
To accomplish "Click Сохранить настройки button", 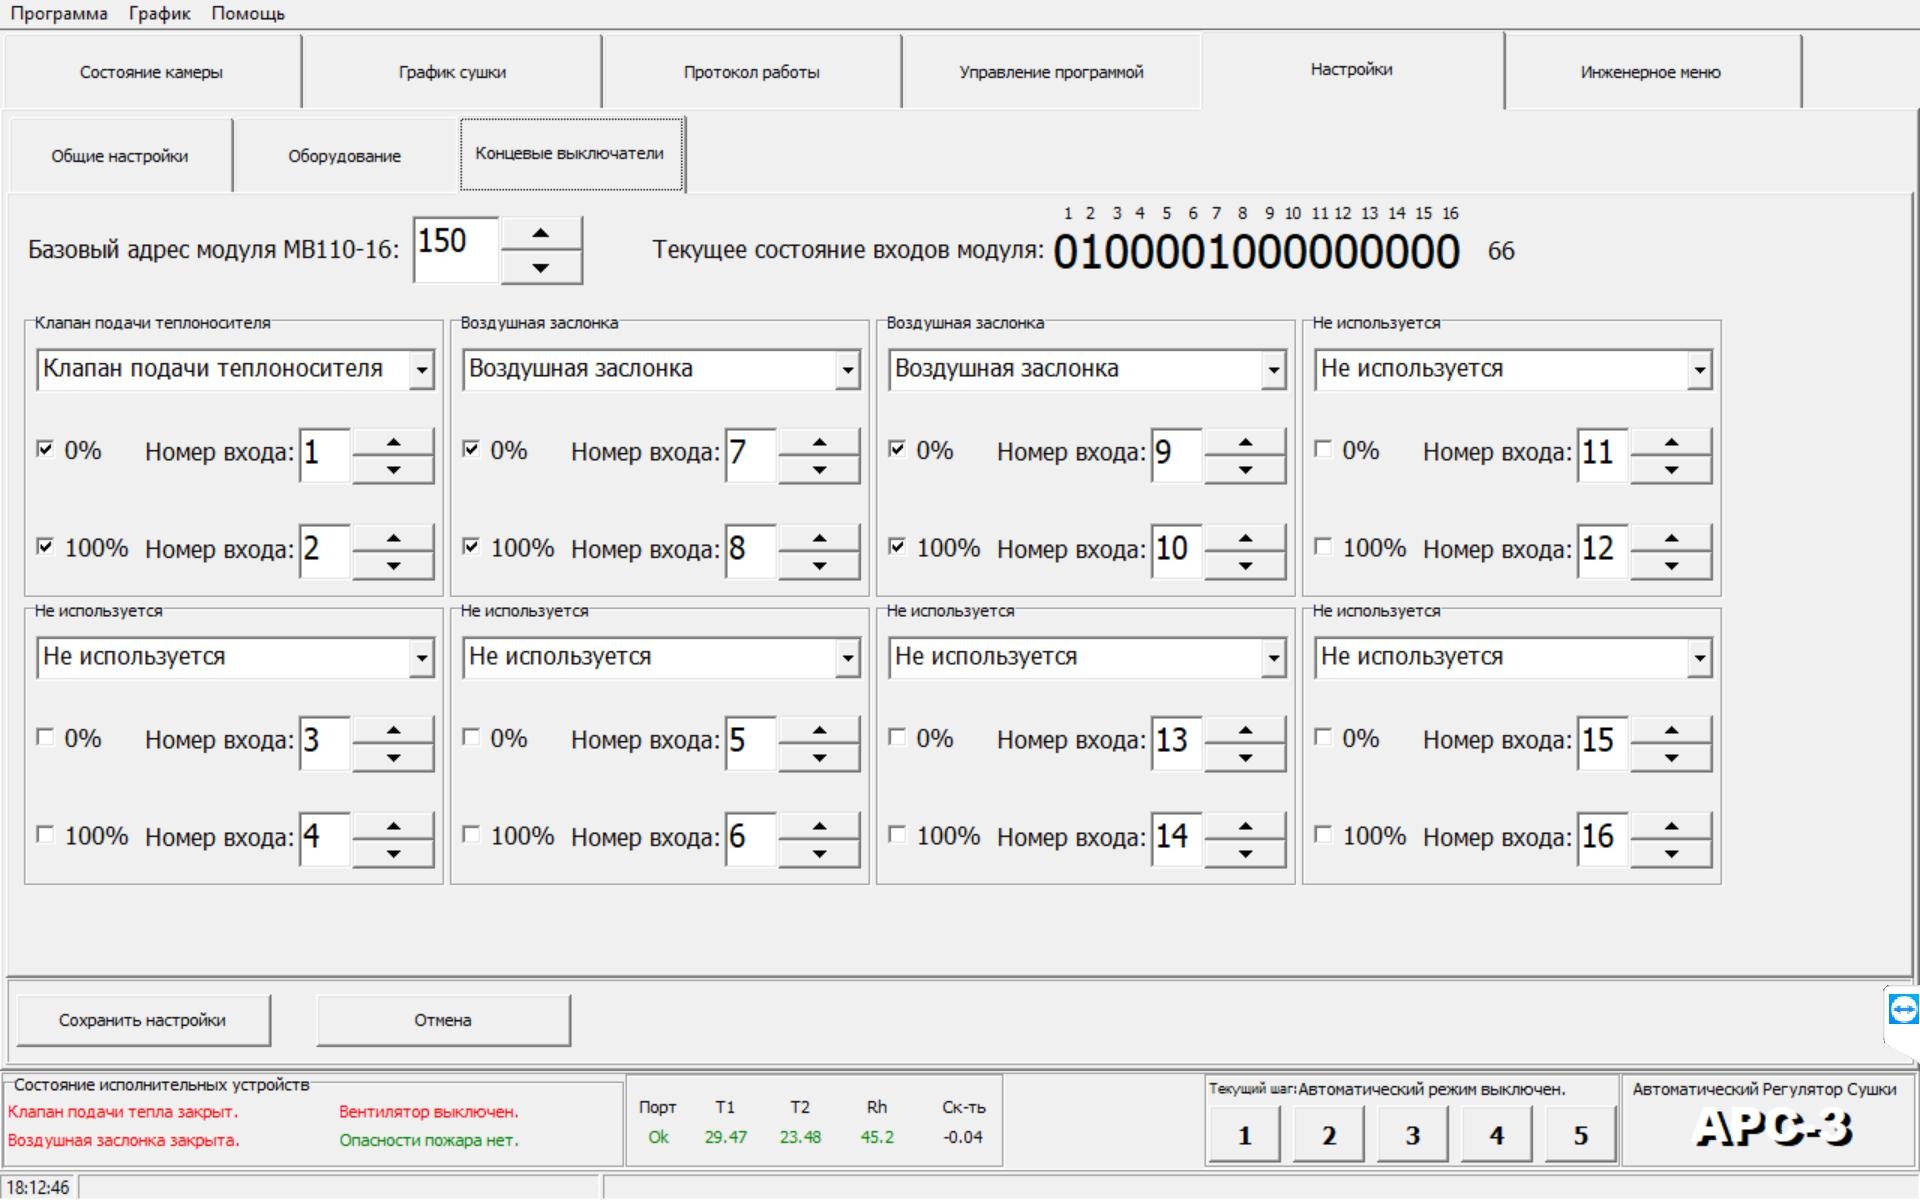I will point(143,1020).
